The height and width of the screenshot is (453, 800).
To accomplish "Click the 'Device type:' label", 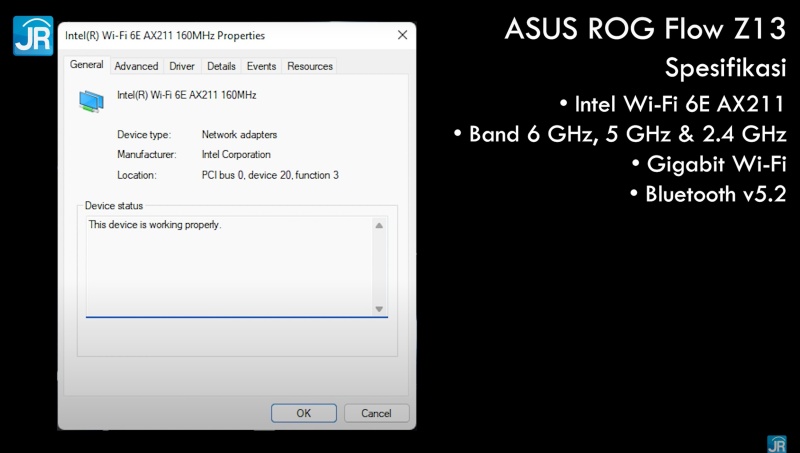I will [x=144, y=135].
